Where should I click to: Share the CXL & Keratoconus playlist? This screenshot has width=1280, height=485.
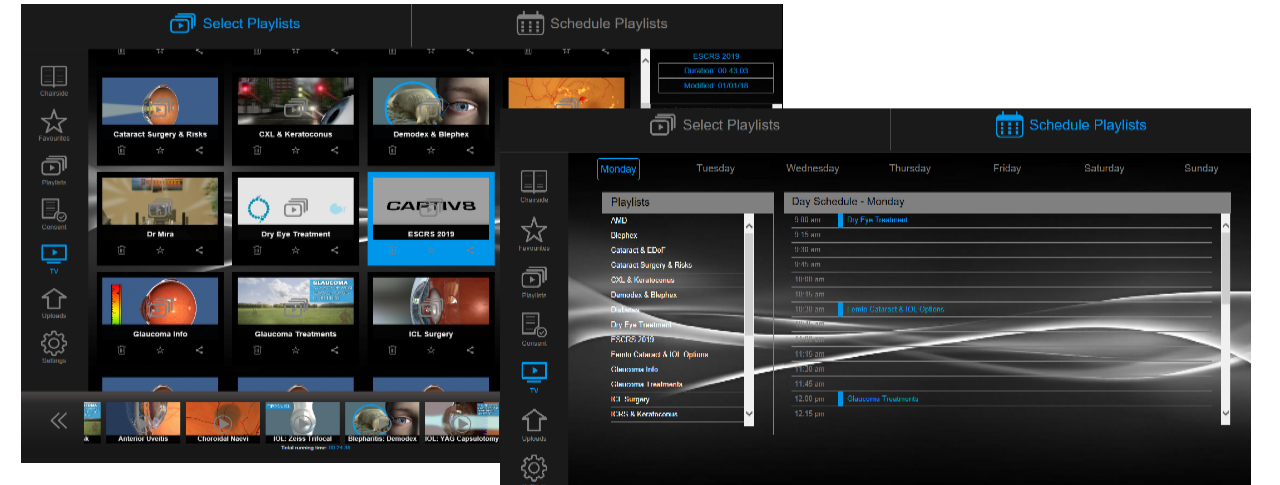334,150
